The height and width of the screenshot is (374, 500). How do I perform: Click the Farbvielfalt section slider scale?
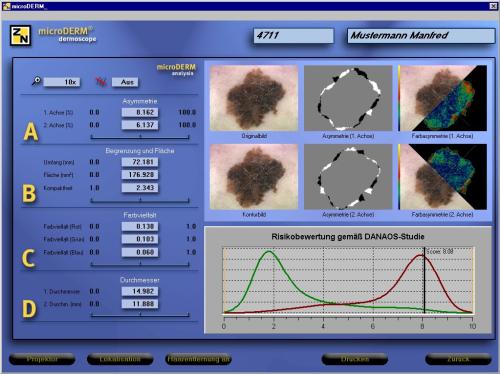140,264
